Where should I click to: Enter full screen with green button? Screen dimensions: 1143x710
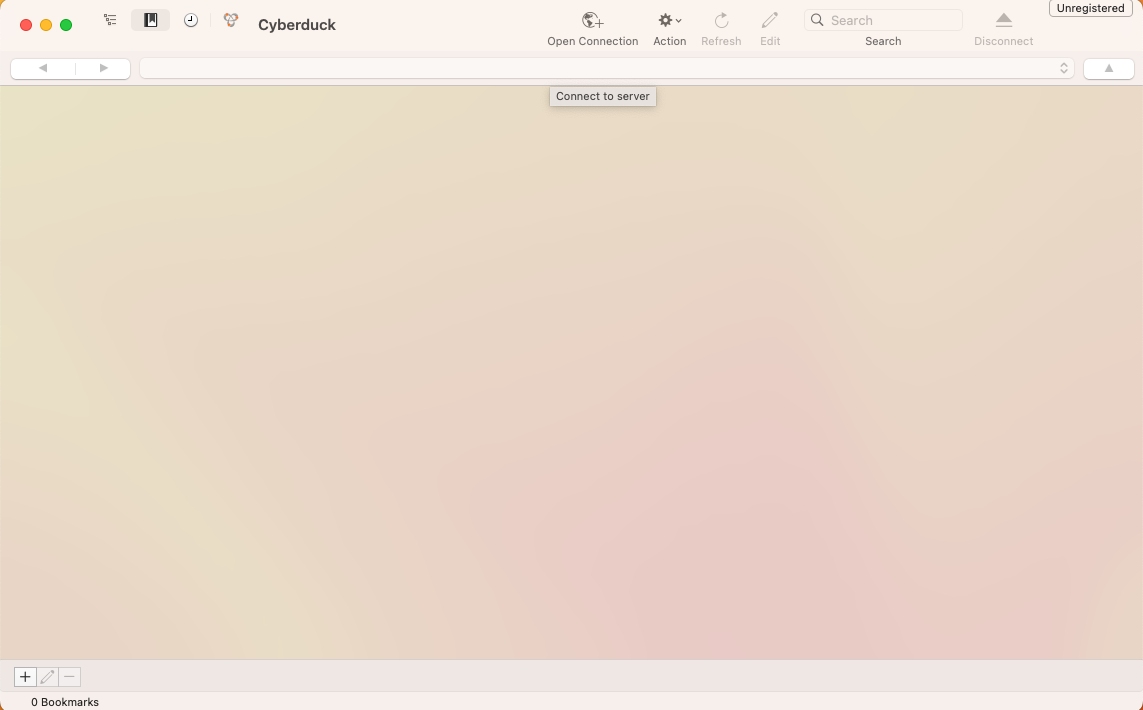tap(66, 25)
